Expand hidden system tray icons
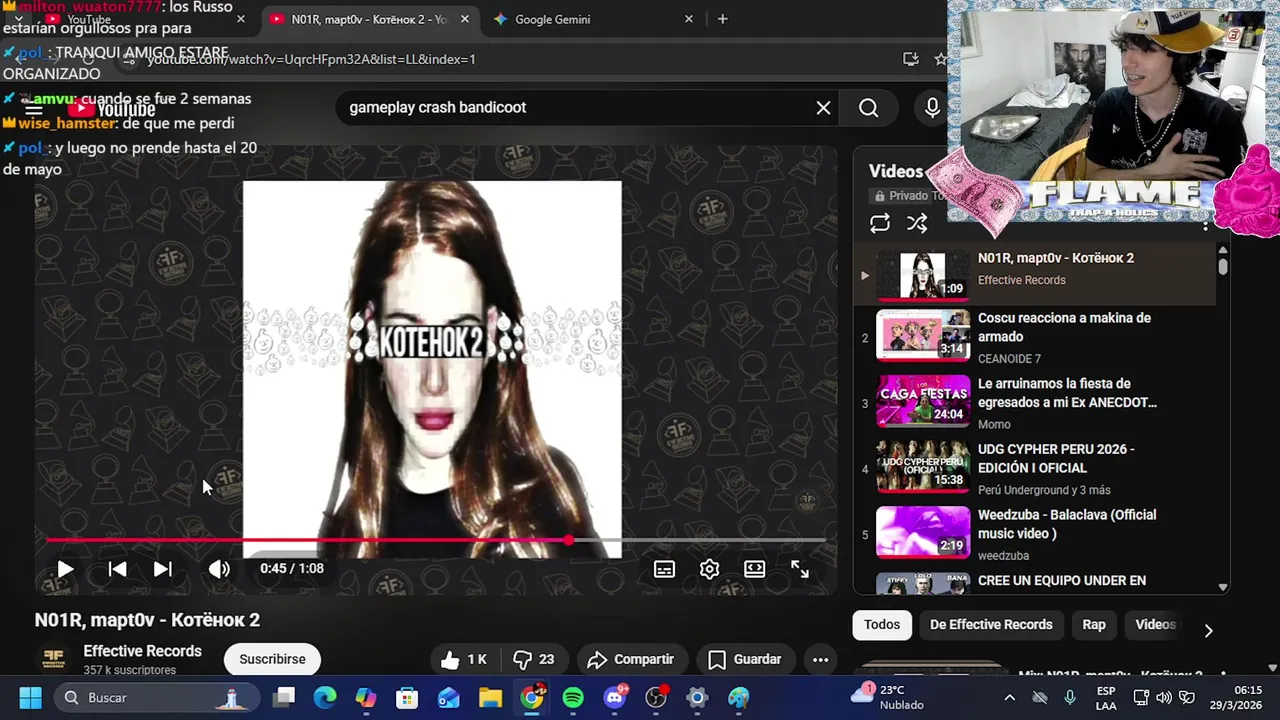Image resolution: width=1280 pixels, height=720 pixels. click(1009, 698)
